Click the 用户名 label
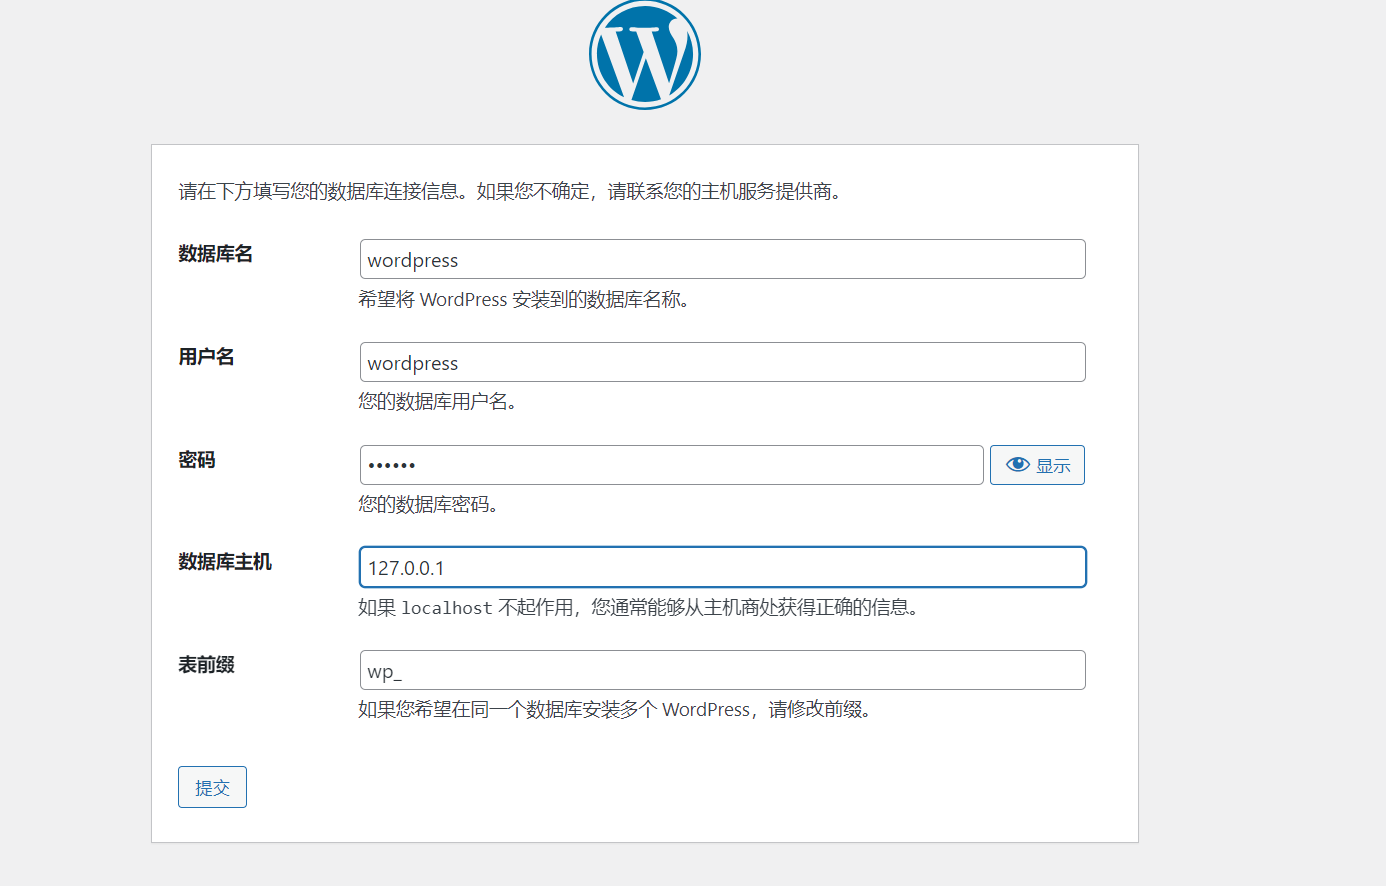The height and width of the screenshot is (886, 1386). tap(206, 357)
